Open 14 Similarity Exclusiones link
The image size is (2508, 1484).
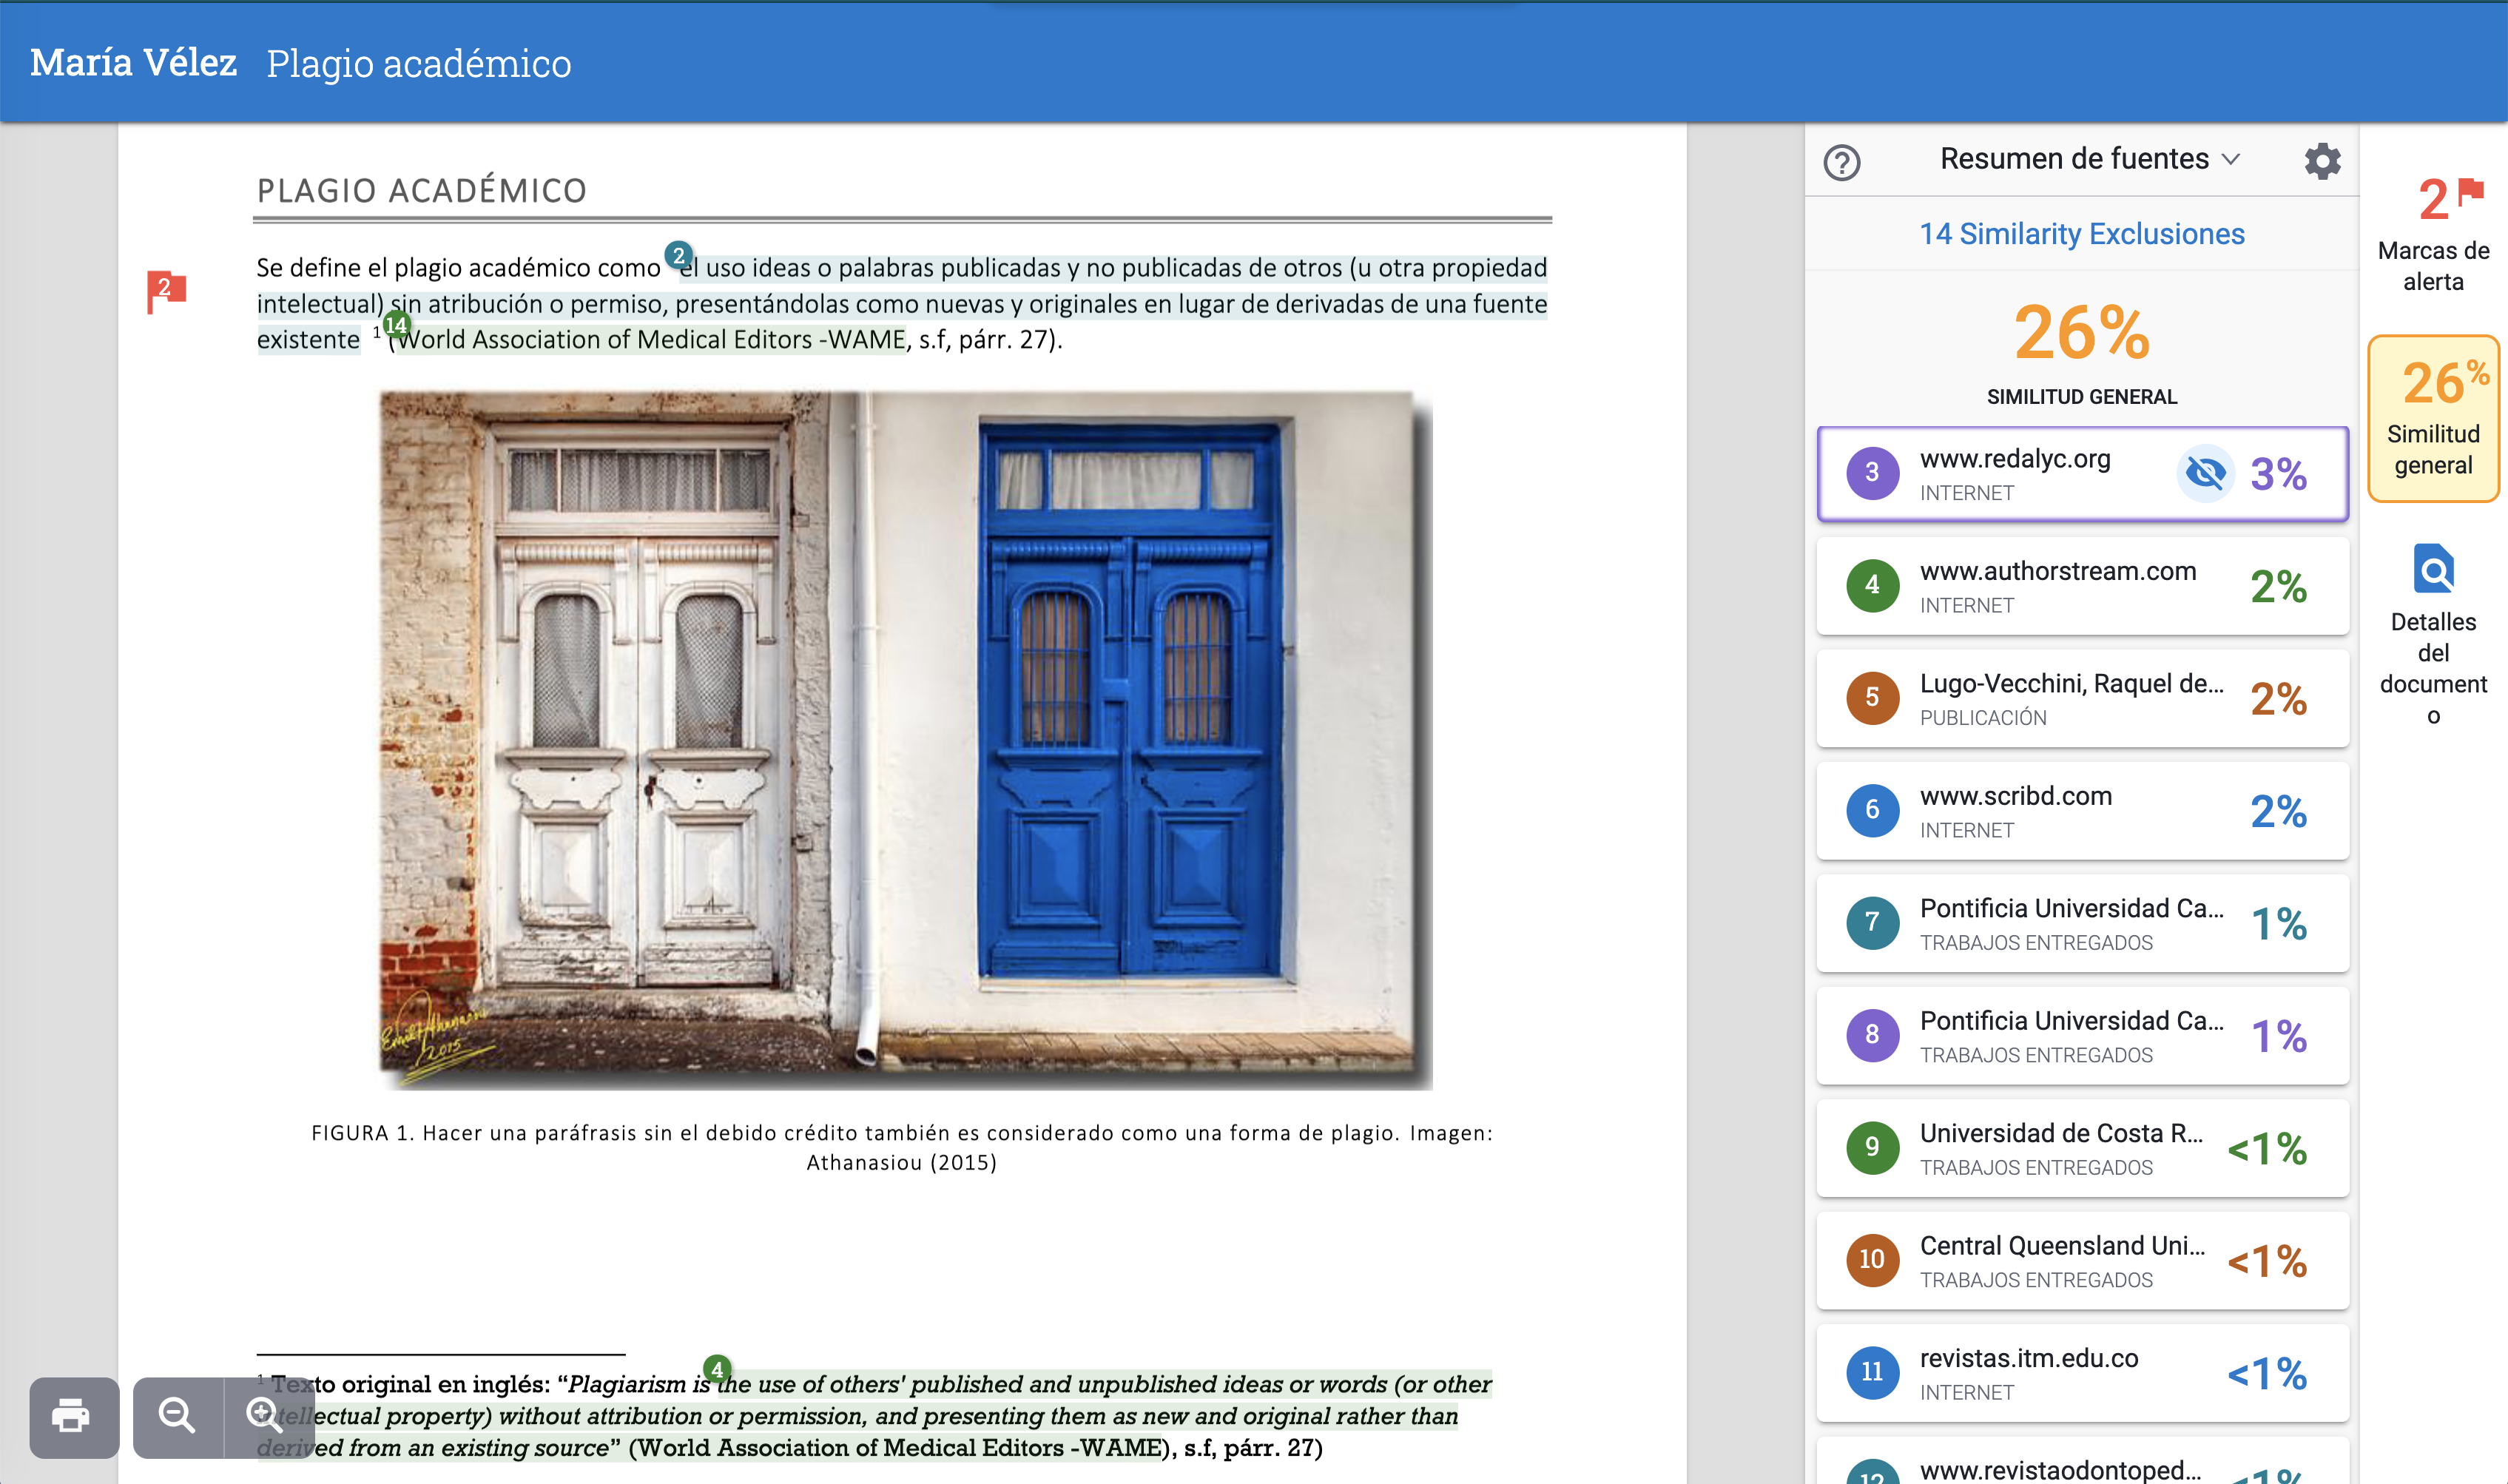pos(2081,234)
